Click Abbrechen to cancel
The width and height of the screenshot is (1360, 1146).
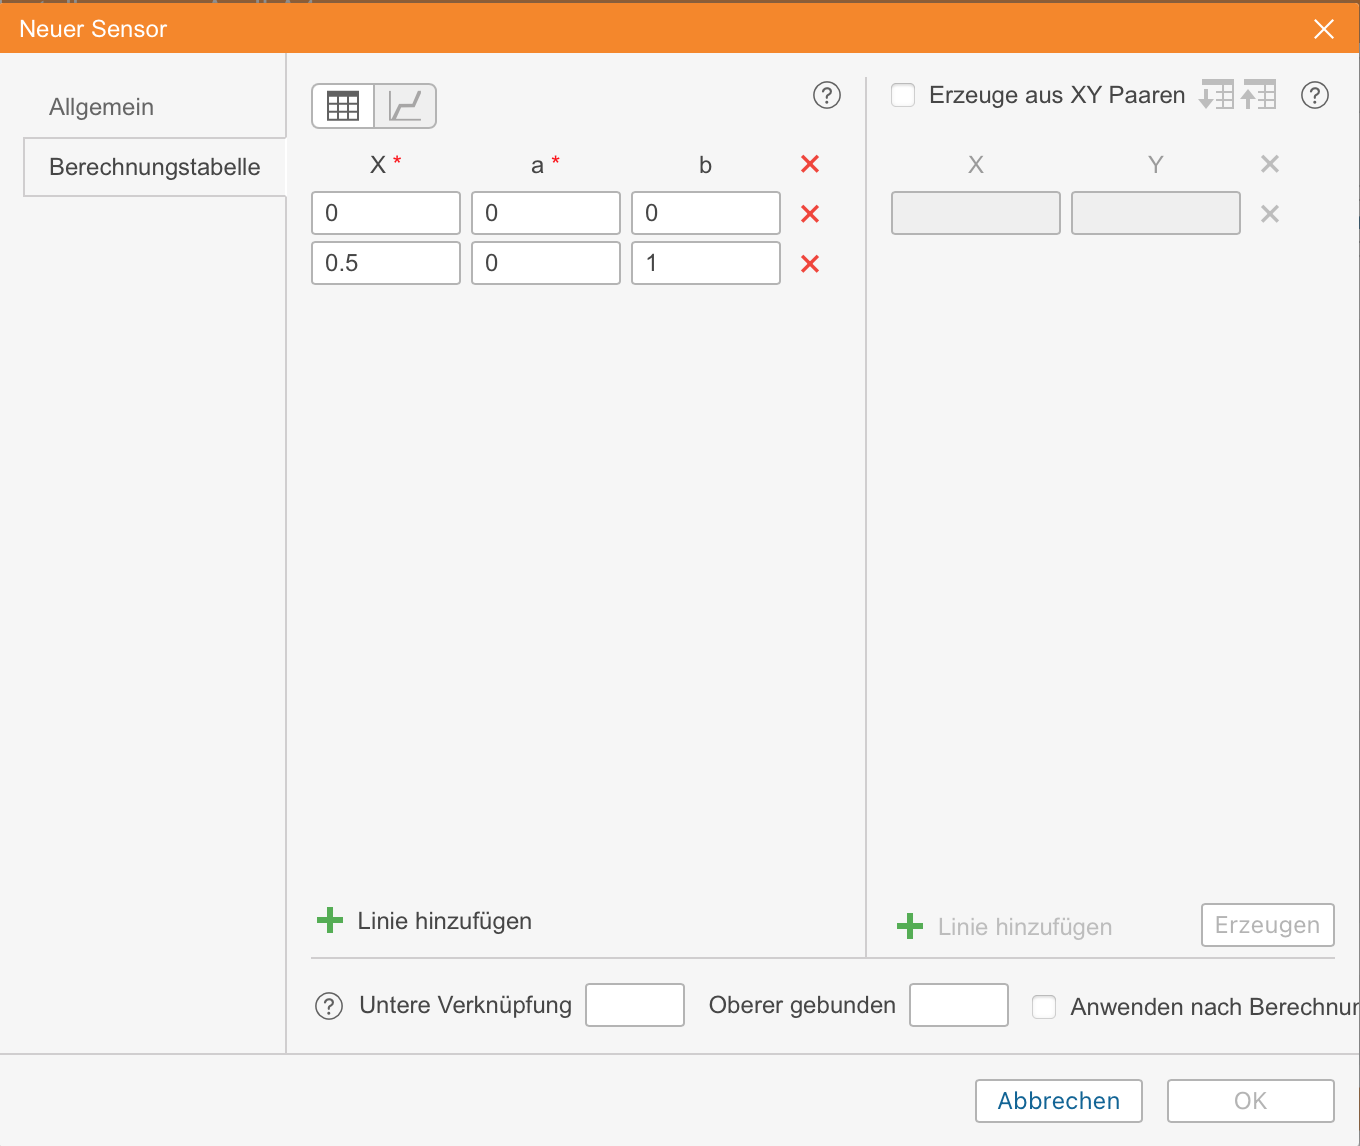click(x=1058, y=1101)
